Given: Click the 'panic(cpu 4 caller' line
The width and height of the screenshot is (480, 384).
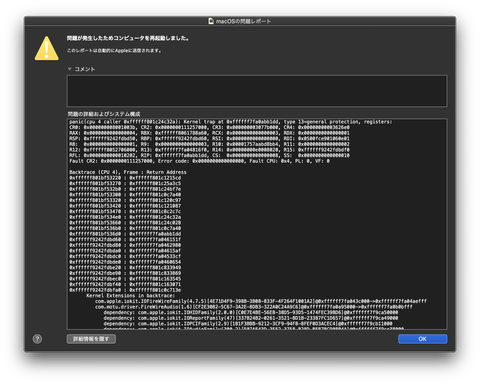Looking at the screenshot, I should click(x=231, y=122).
